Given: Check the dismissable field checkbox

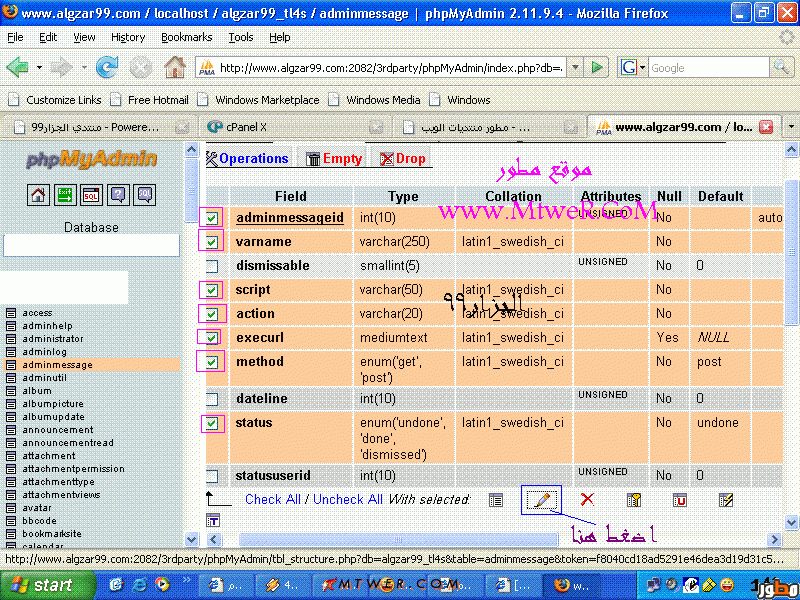Looking at the screenshot, I should 212,266.
